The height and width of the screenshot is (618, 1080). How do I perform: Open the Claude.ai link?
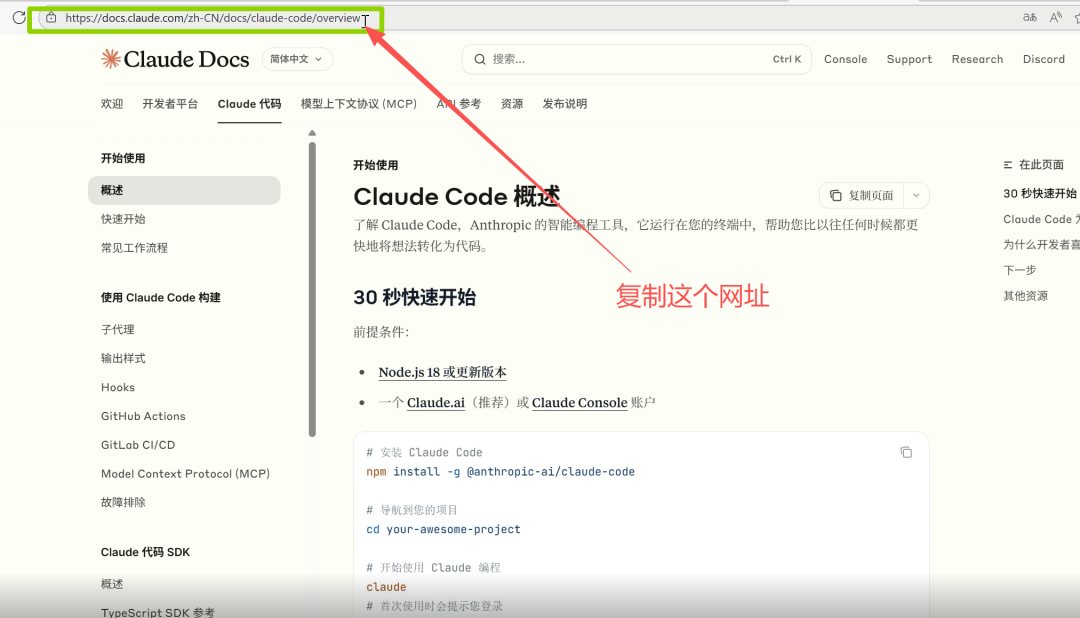[436, 402]
